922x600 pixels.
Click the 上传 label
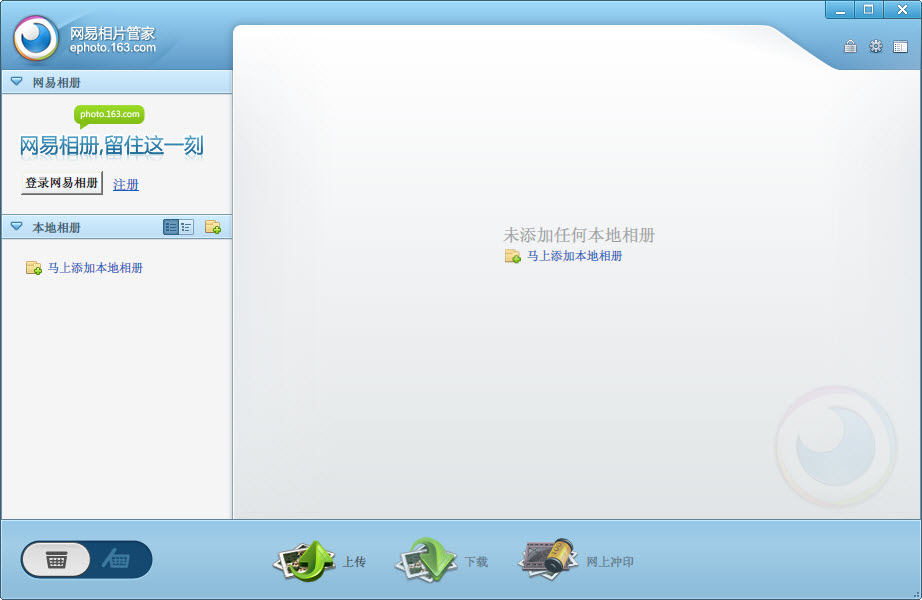click(354, 562)
